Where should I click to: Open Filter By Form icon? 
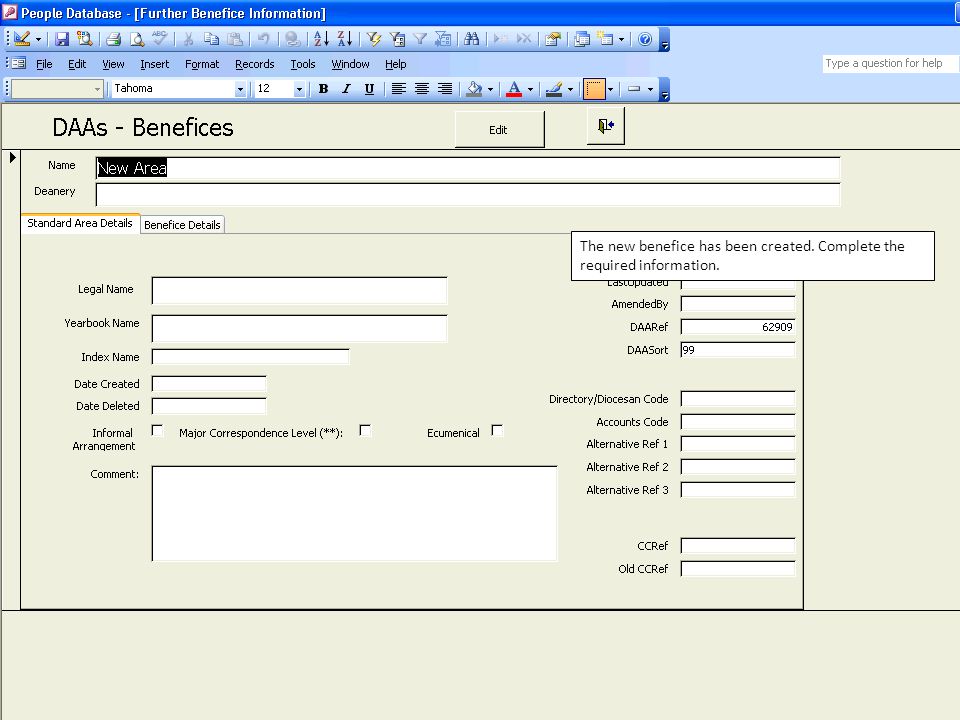point(397,39)
